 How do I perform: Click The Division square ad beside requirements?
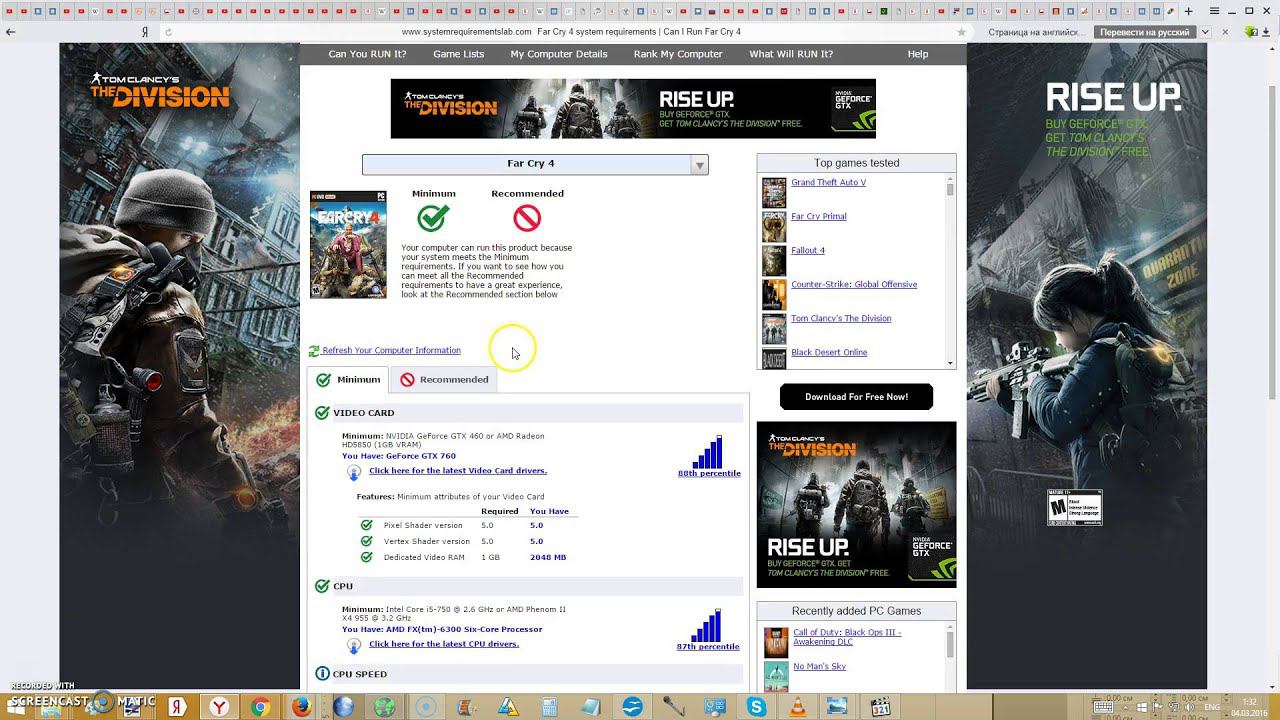[856, 505]
